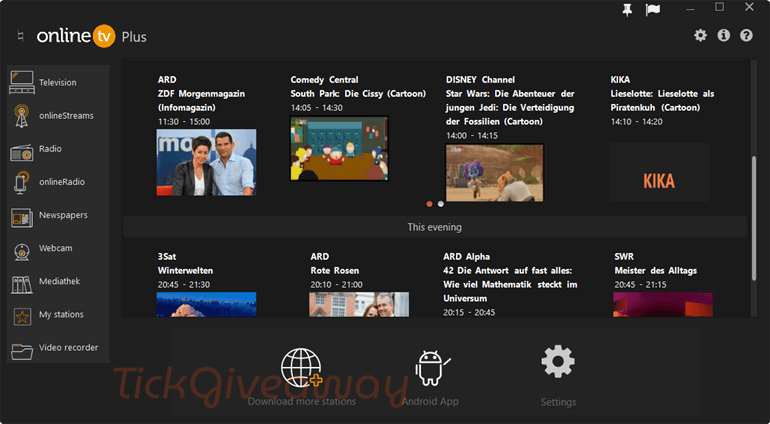Screen dimensions: 770x424
Task: Click the vertical scrollbar thumb
Action: (x=754, y=218)
